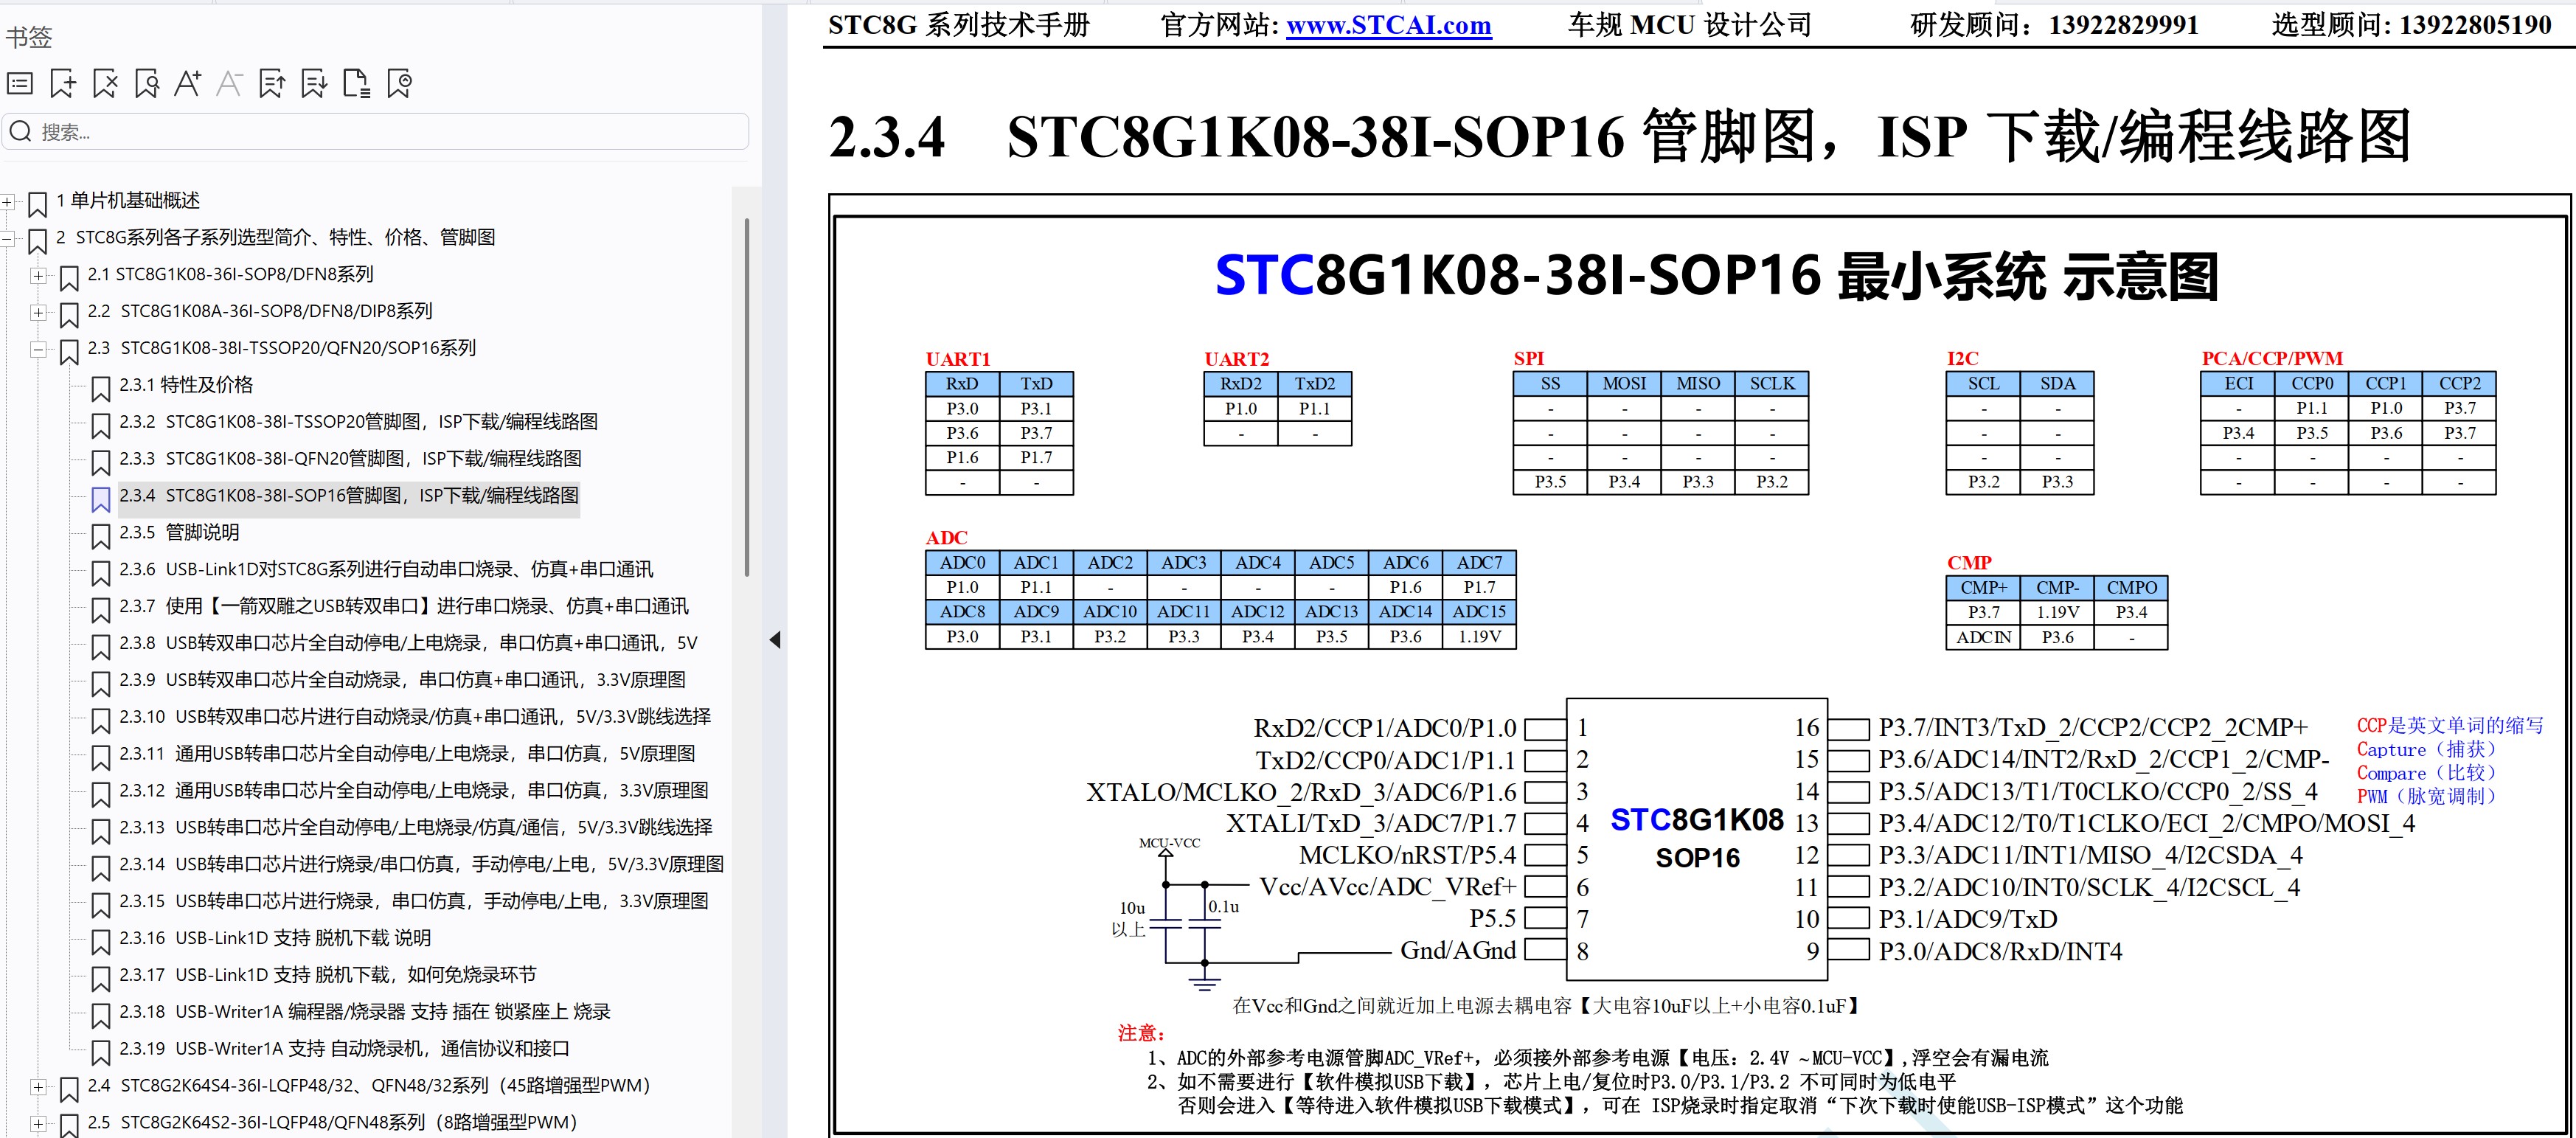This screenshot has width=2576, height=1138.
Task: Click the MOSI header in the SPI table
Action: pyautogui.click(x=1624, y=384)
